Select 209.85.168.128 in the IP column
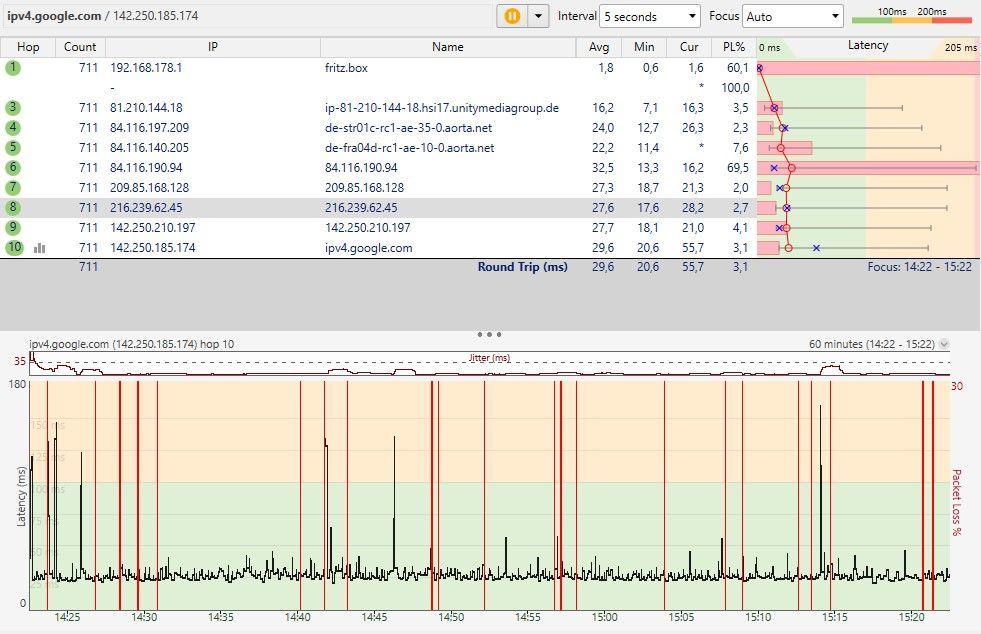Image resolution: width=981 pixels, height=634 pixels. (x=150, y=188)
